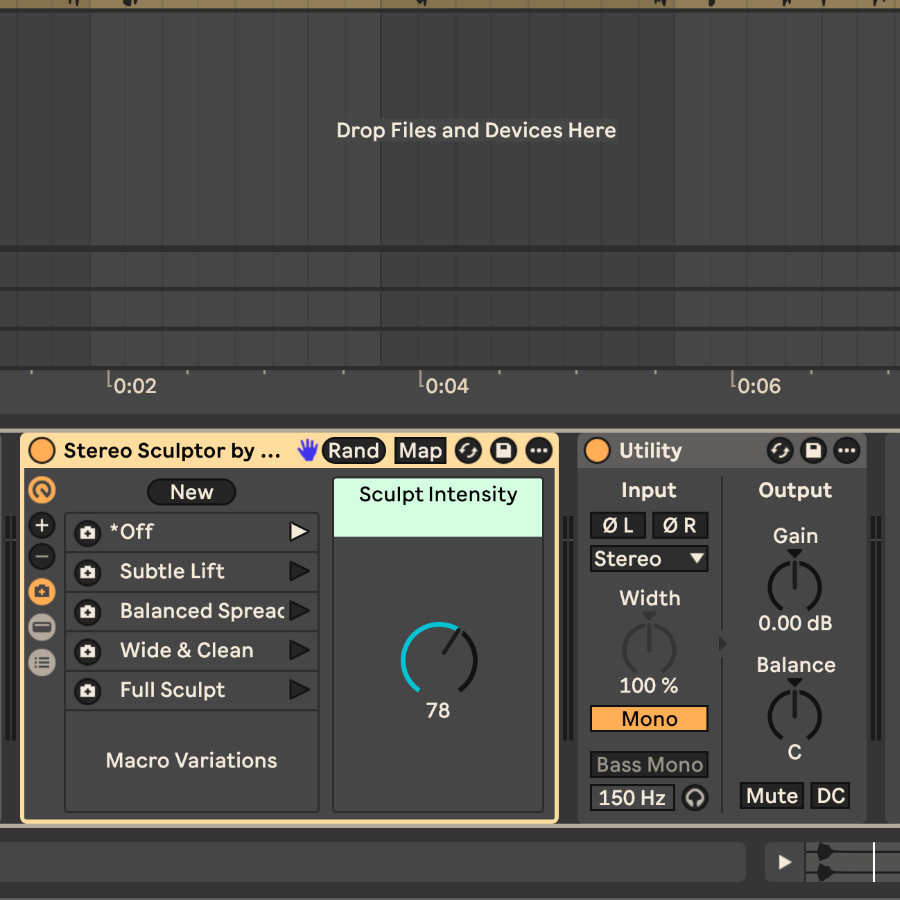Viewport: 900px width, 900px height.
Task: Click the plus icon to add macro
Action: [42, 525]
